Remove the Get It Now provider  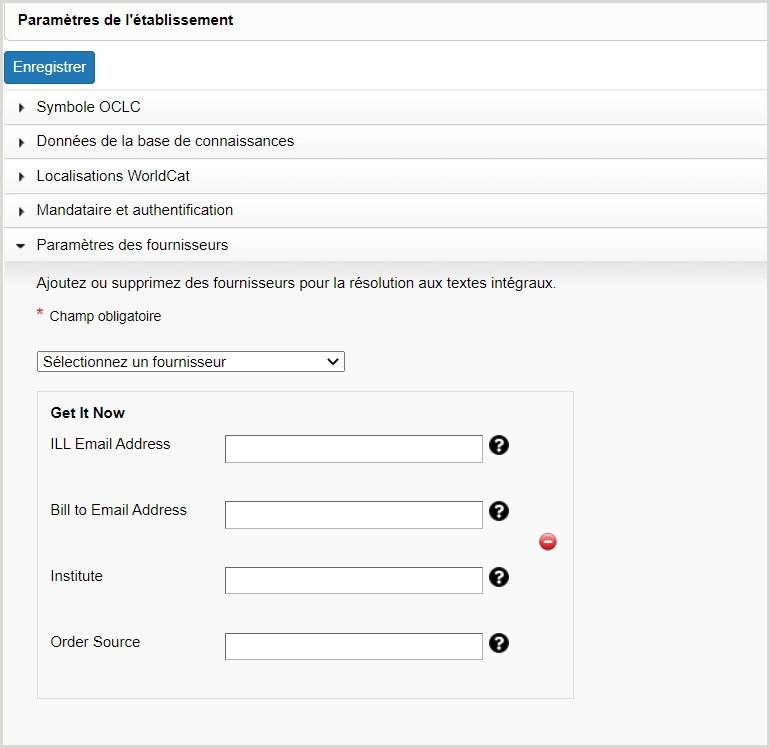pos(548,542)
